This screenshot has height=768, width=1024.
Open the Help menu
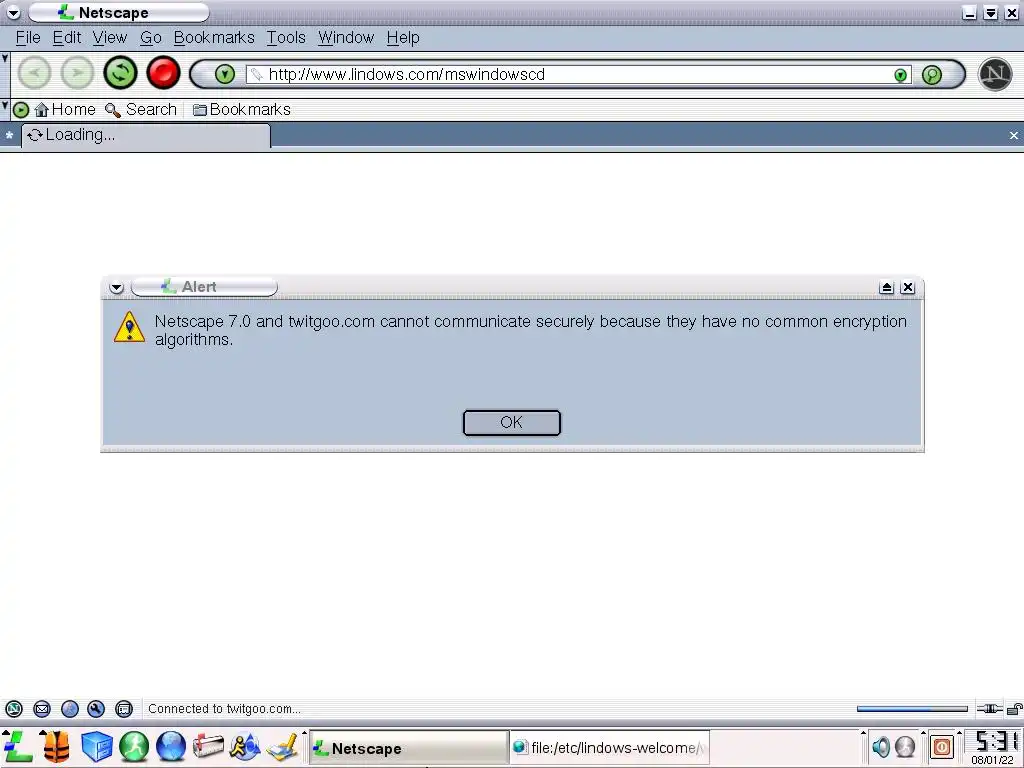tap(403, 38)
